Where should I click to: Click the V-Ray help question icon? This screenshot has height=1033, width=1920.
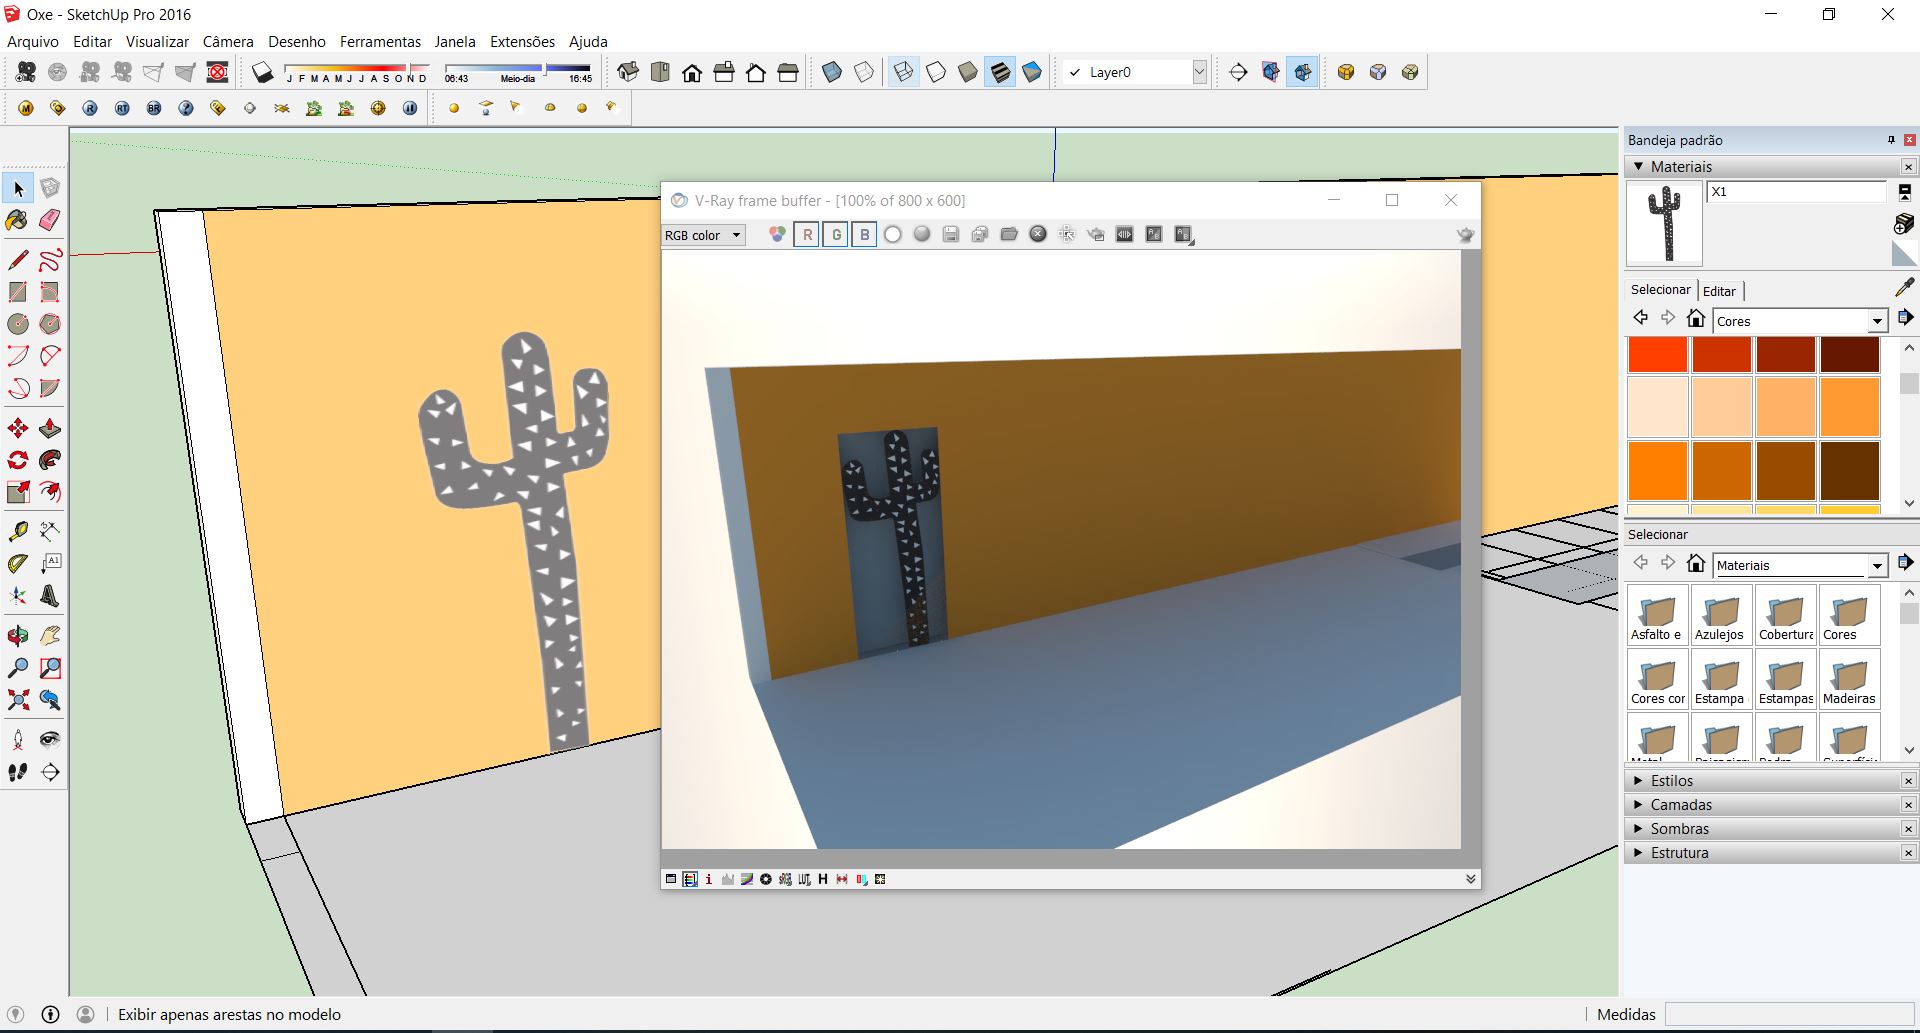186,108
